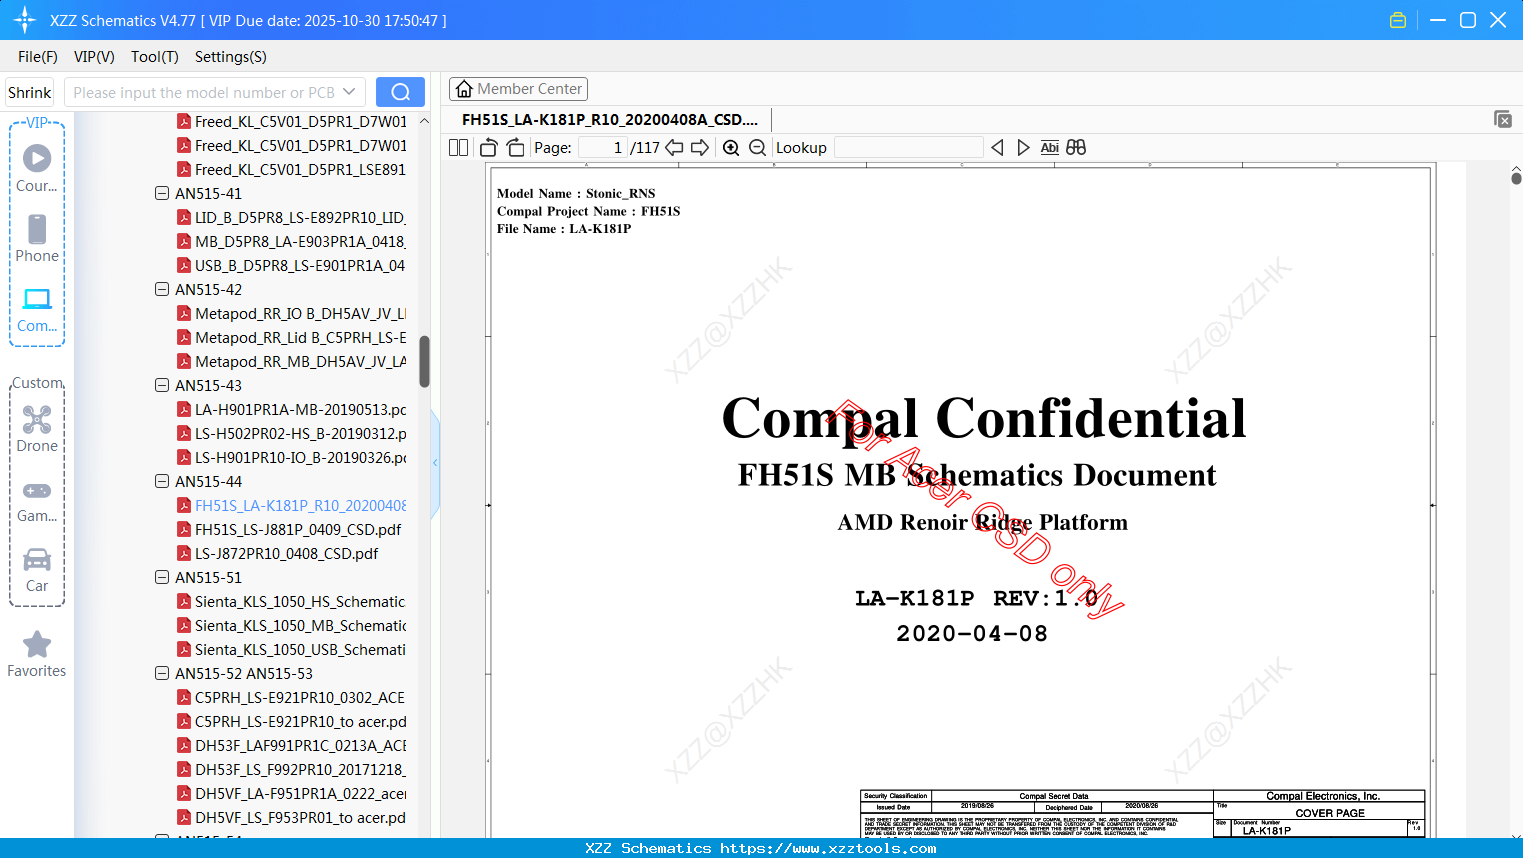The width and height of the screenshot is (1523, 858).
Task: Open Metapod_RR_IO B_DH5AV file
Action: pos(291,313)
